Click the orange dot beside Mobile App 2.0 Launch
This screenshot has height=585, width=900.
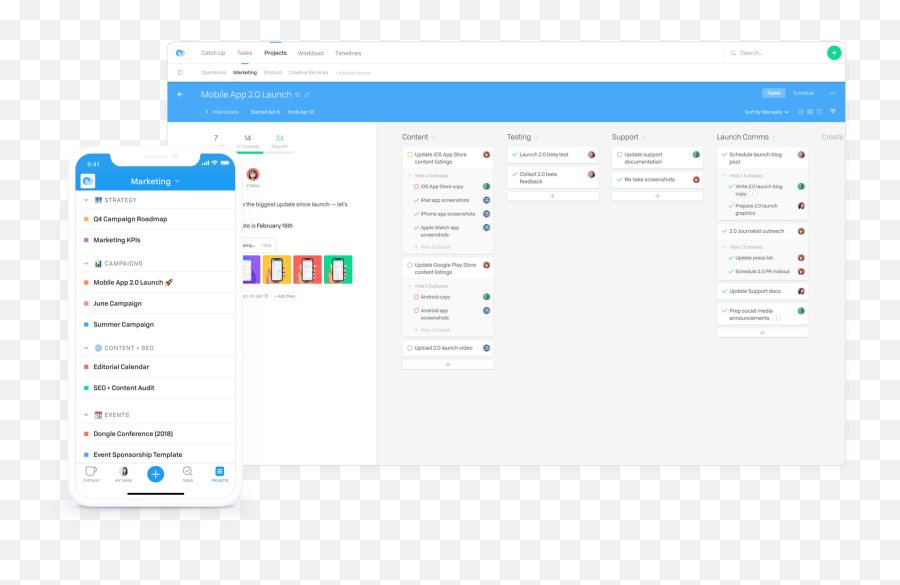coord(88,282)
